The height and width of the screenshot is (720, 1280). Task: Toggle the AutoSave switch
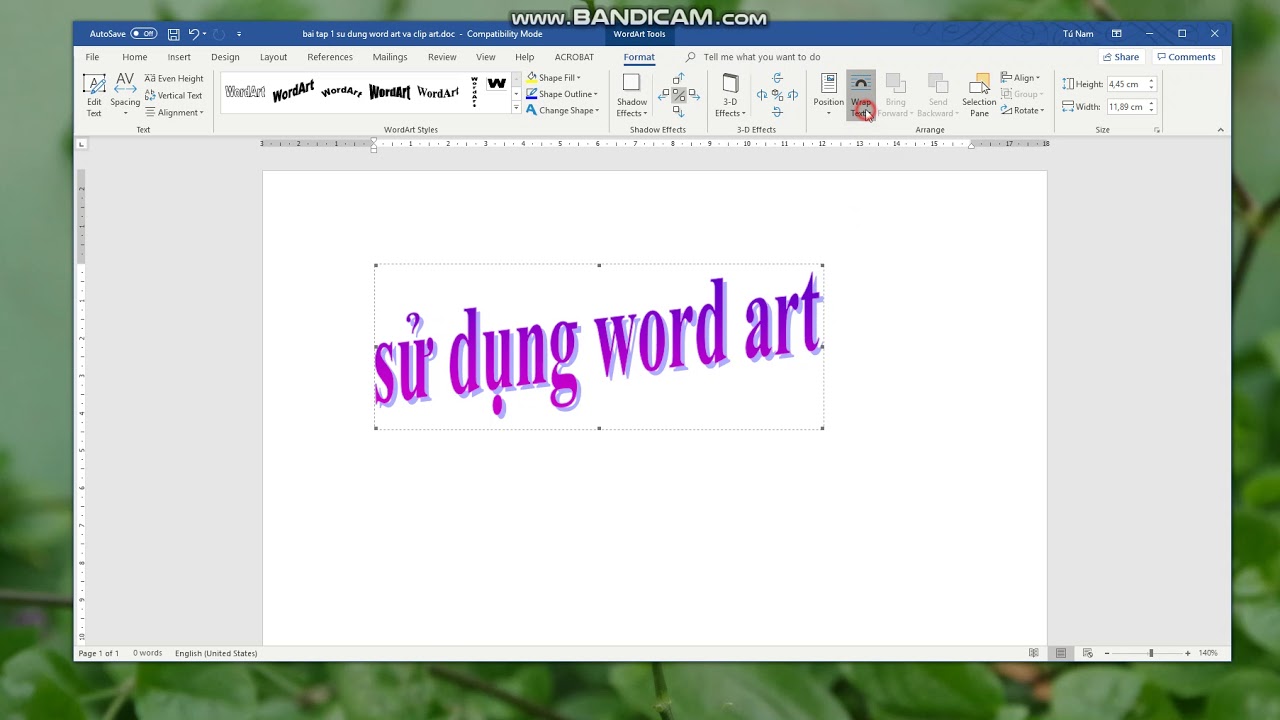(x=143, y=34)
